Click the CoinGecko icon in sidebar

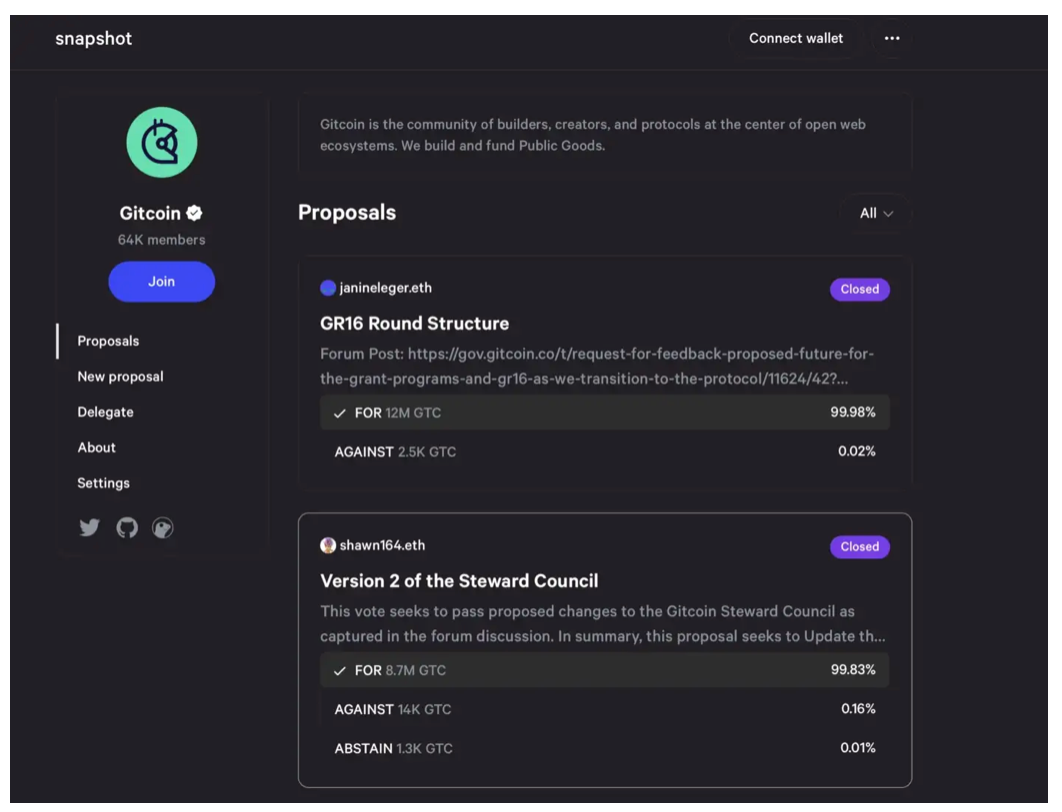click(x=163, y=528)
